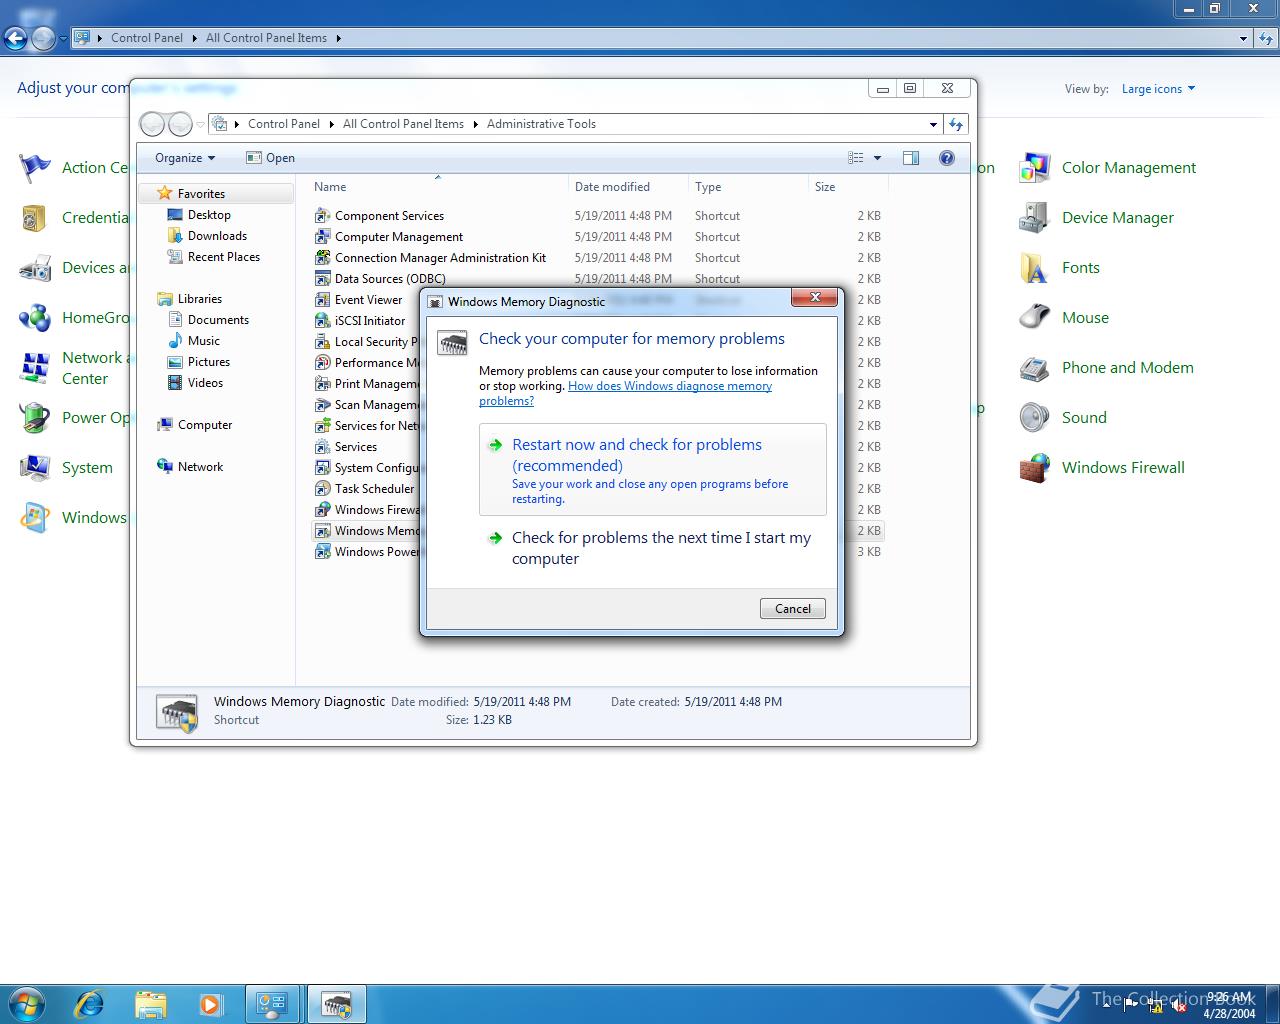
Task: Select the Services shortcut icon
Action: pos(322,447)
